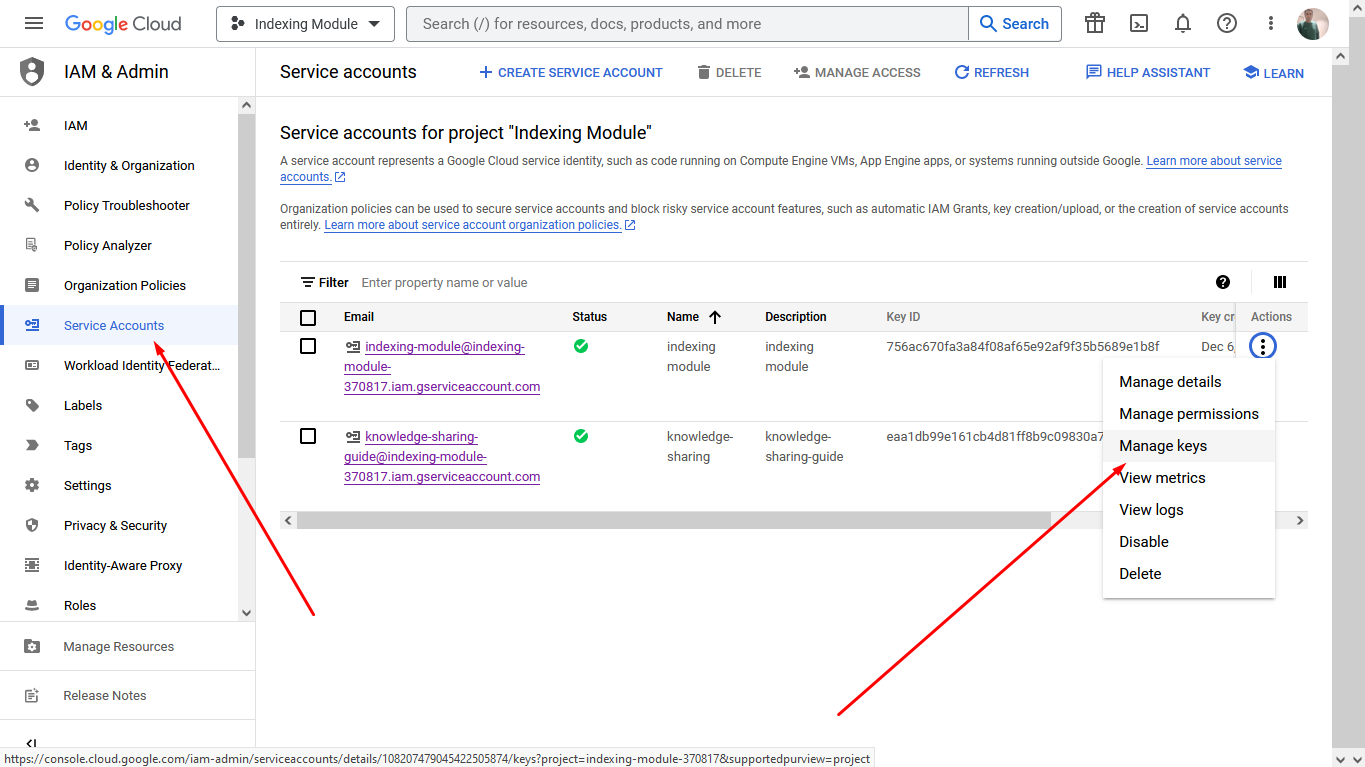
Task: Open service account organization policies link
Action: click(x=480, y=225)
